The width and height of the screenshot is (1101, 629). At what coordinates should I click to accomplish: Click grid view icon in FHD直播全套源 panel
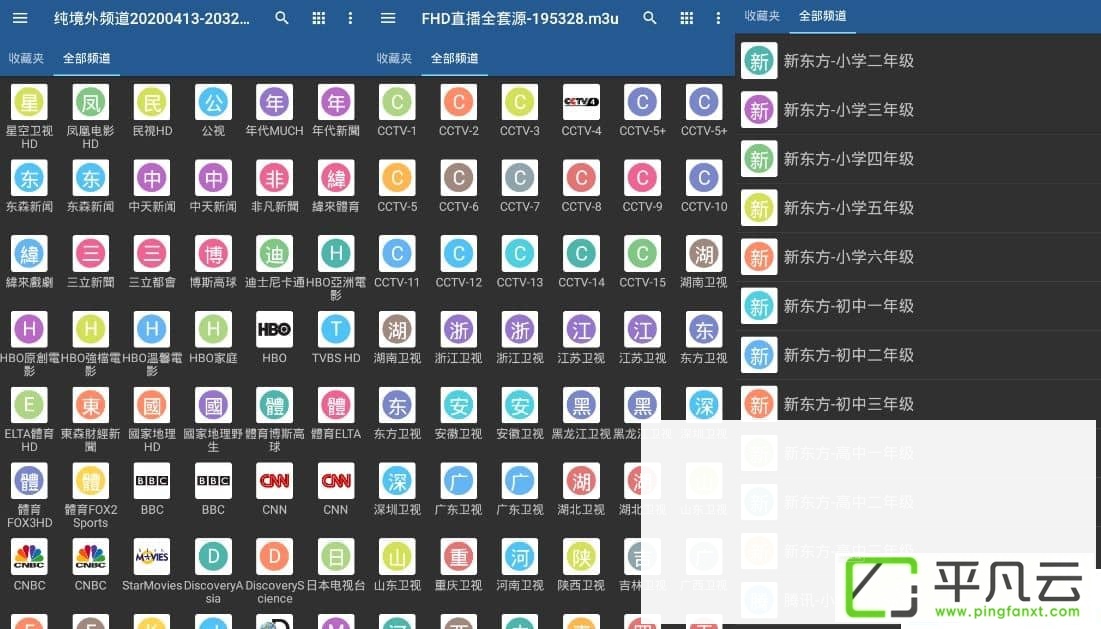click(687, 18)
